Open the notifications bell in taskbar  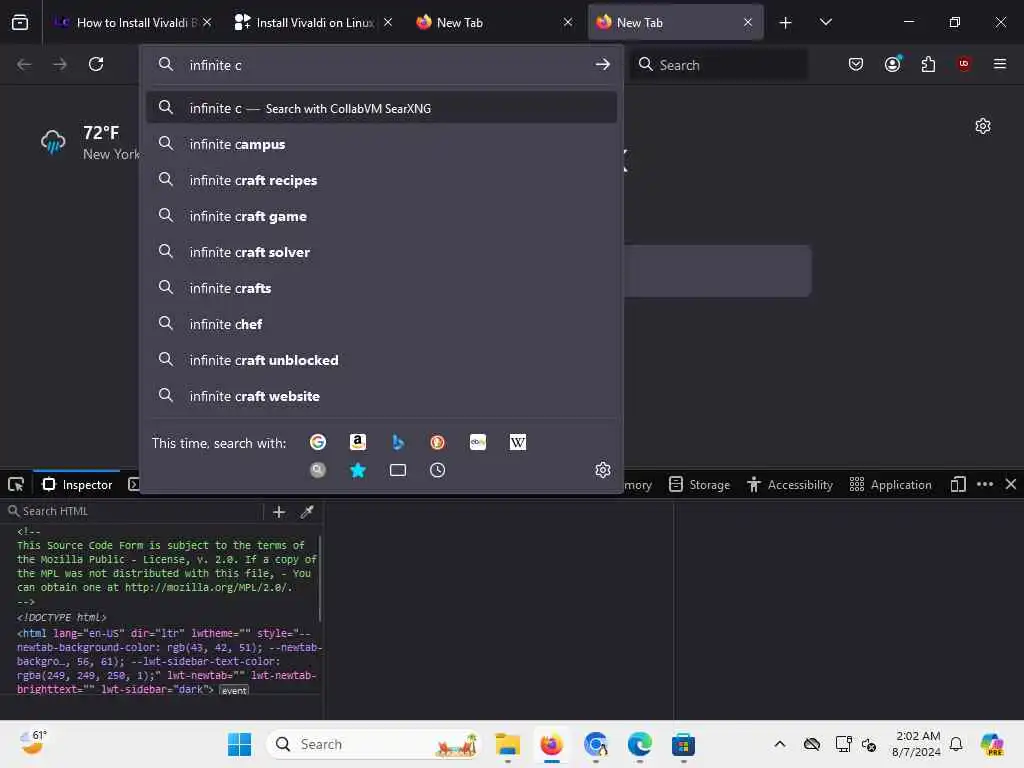tap(956, 744)
